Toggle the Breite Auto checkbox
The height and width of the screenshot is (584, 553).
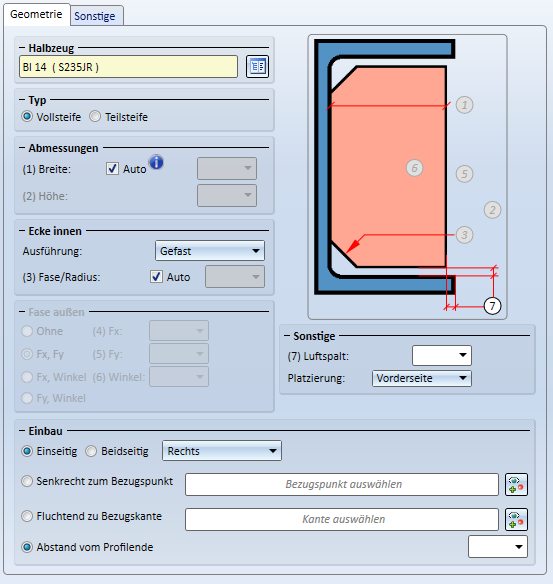[x=112, y=169]
